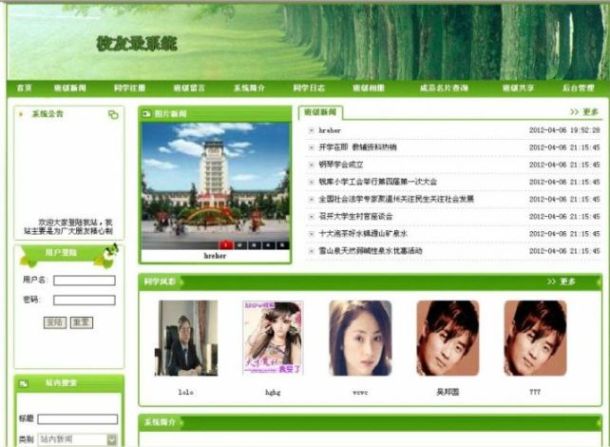Go to 后台管理 admin page
Image resolution: width=610 pixels, height=447 pixels.
(x=578, y=89)
